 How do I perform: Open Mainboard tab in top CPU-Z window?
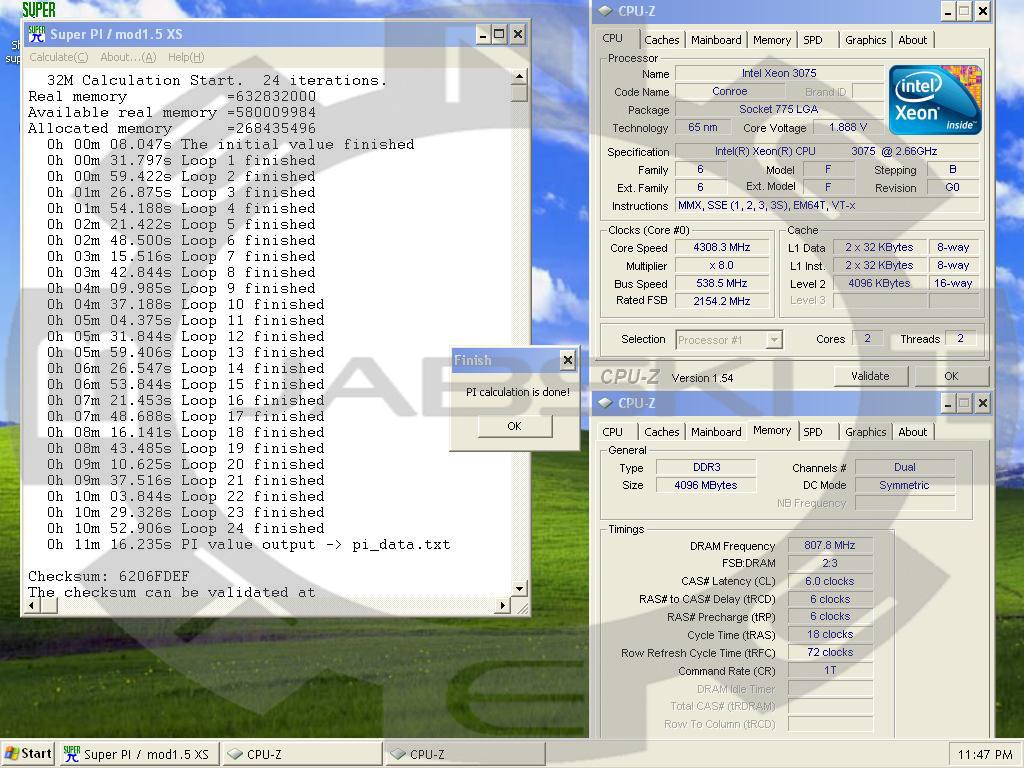pyautogui.click(x=716, y=40)
